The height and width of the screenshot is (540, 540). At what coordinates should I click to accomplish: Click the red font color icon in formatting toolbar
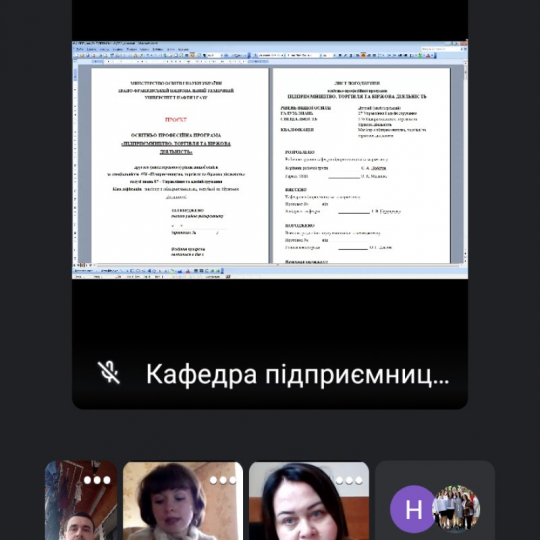(428, 55)
